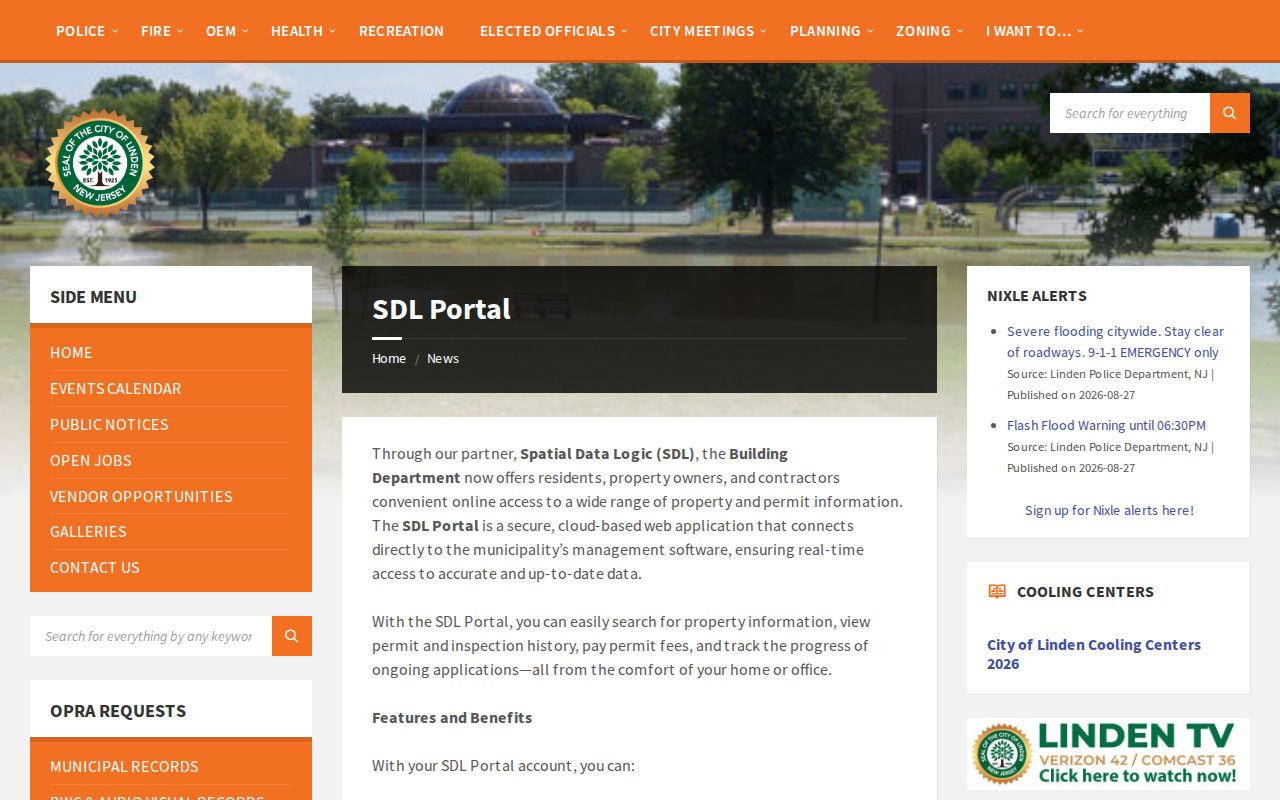The width and height of the screenshot is (1280, 800).
Task: Open the Fire menu item
Action: [x=156, y=31]
